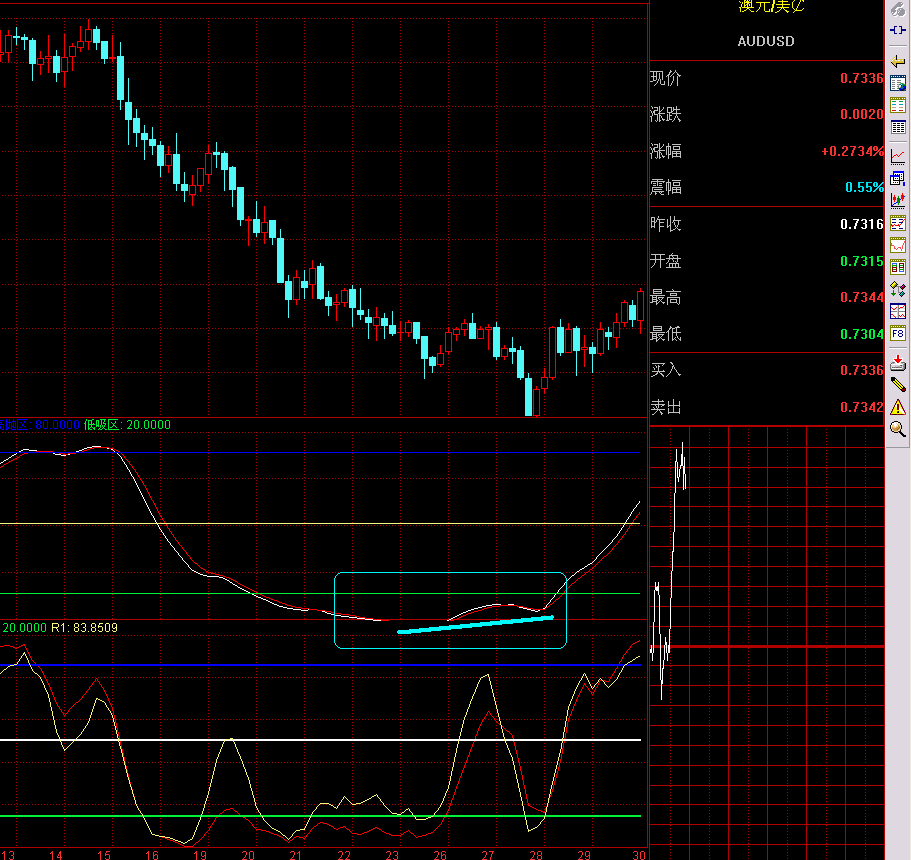Select the cyan trend line on indicator
911x860 pixels.
click(475, 624)
